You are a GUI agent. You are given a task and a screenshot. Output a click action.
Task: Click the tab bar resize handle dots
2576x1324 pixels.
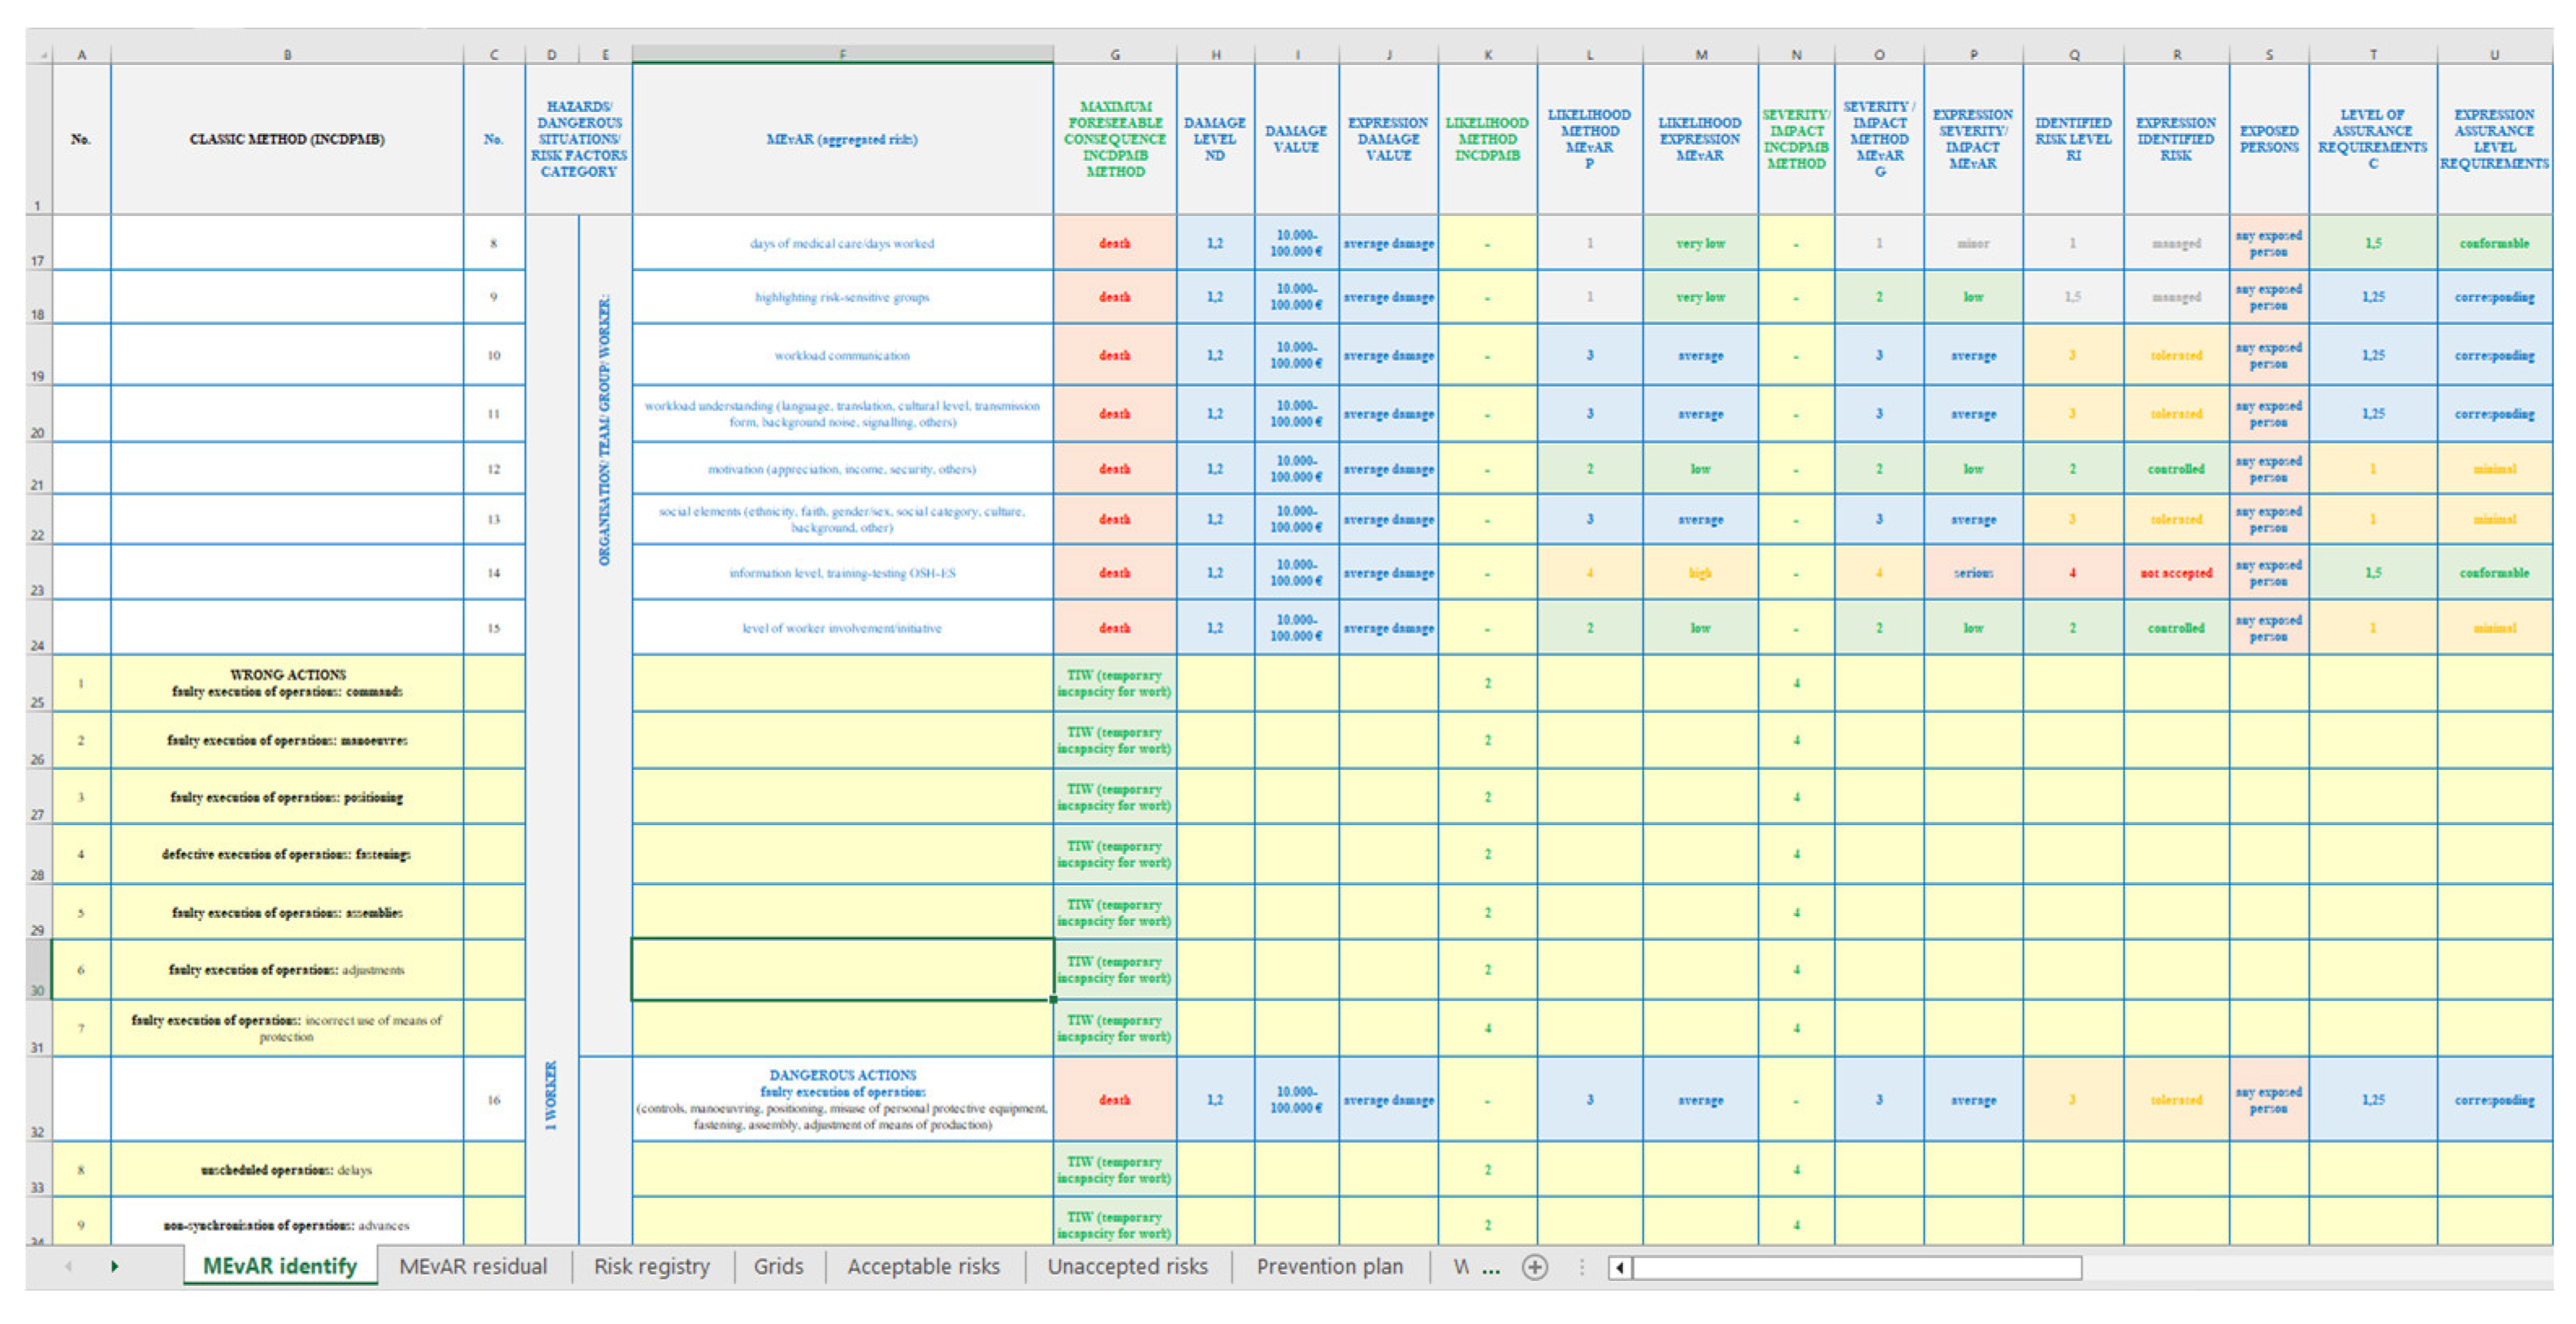[x=1581, y=1267]
